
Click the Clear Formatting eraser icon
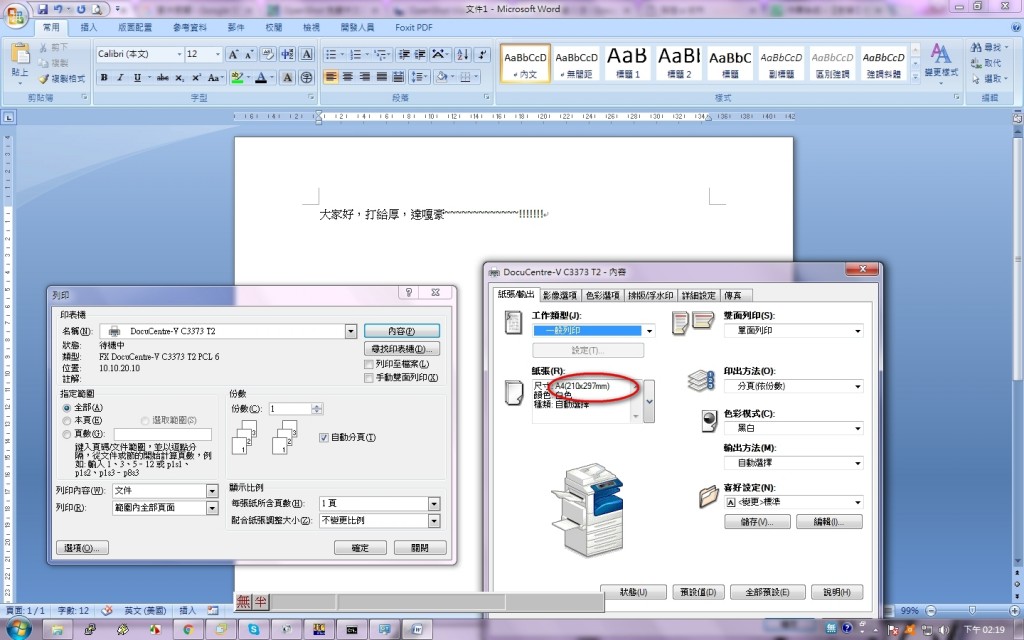(x=268, y=54)
